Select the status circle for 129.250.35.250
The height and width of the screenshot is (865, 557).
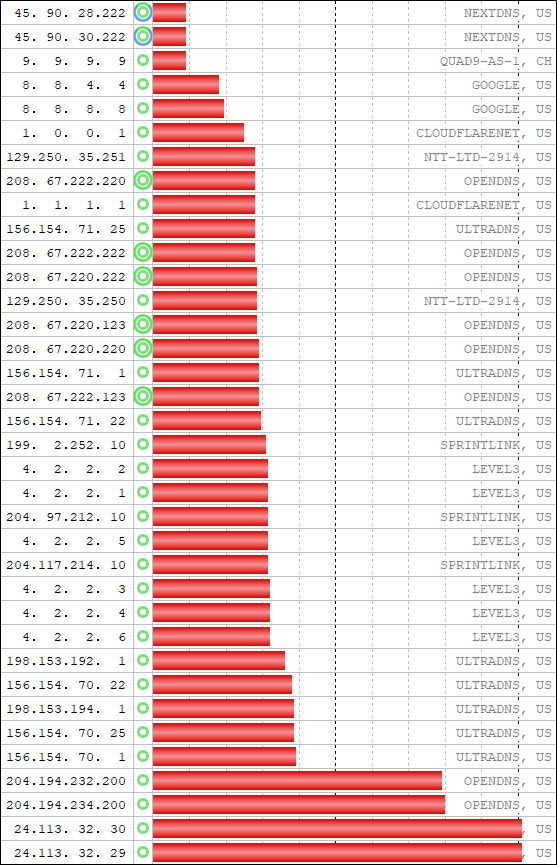tap(143, 300)
